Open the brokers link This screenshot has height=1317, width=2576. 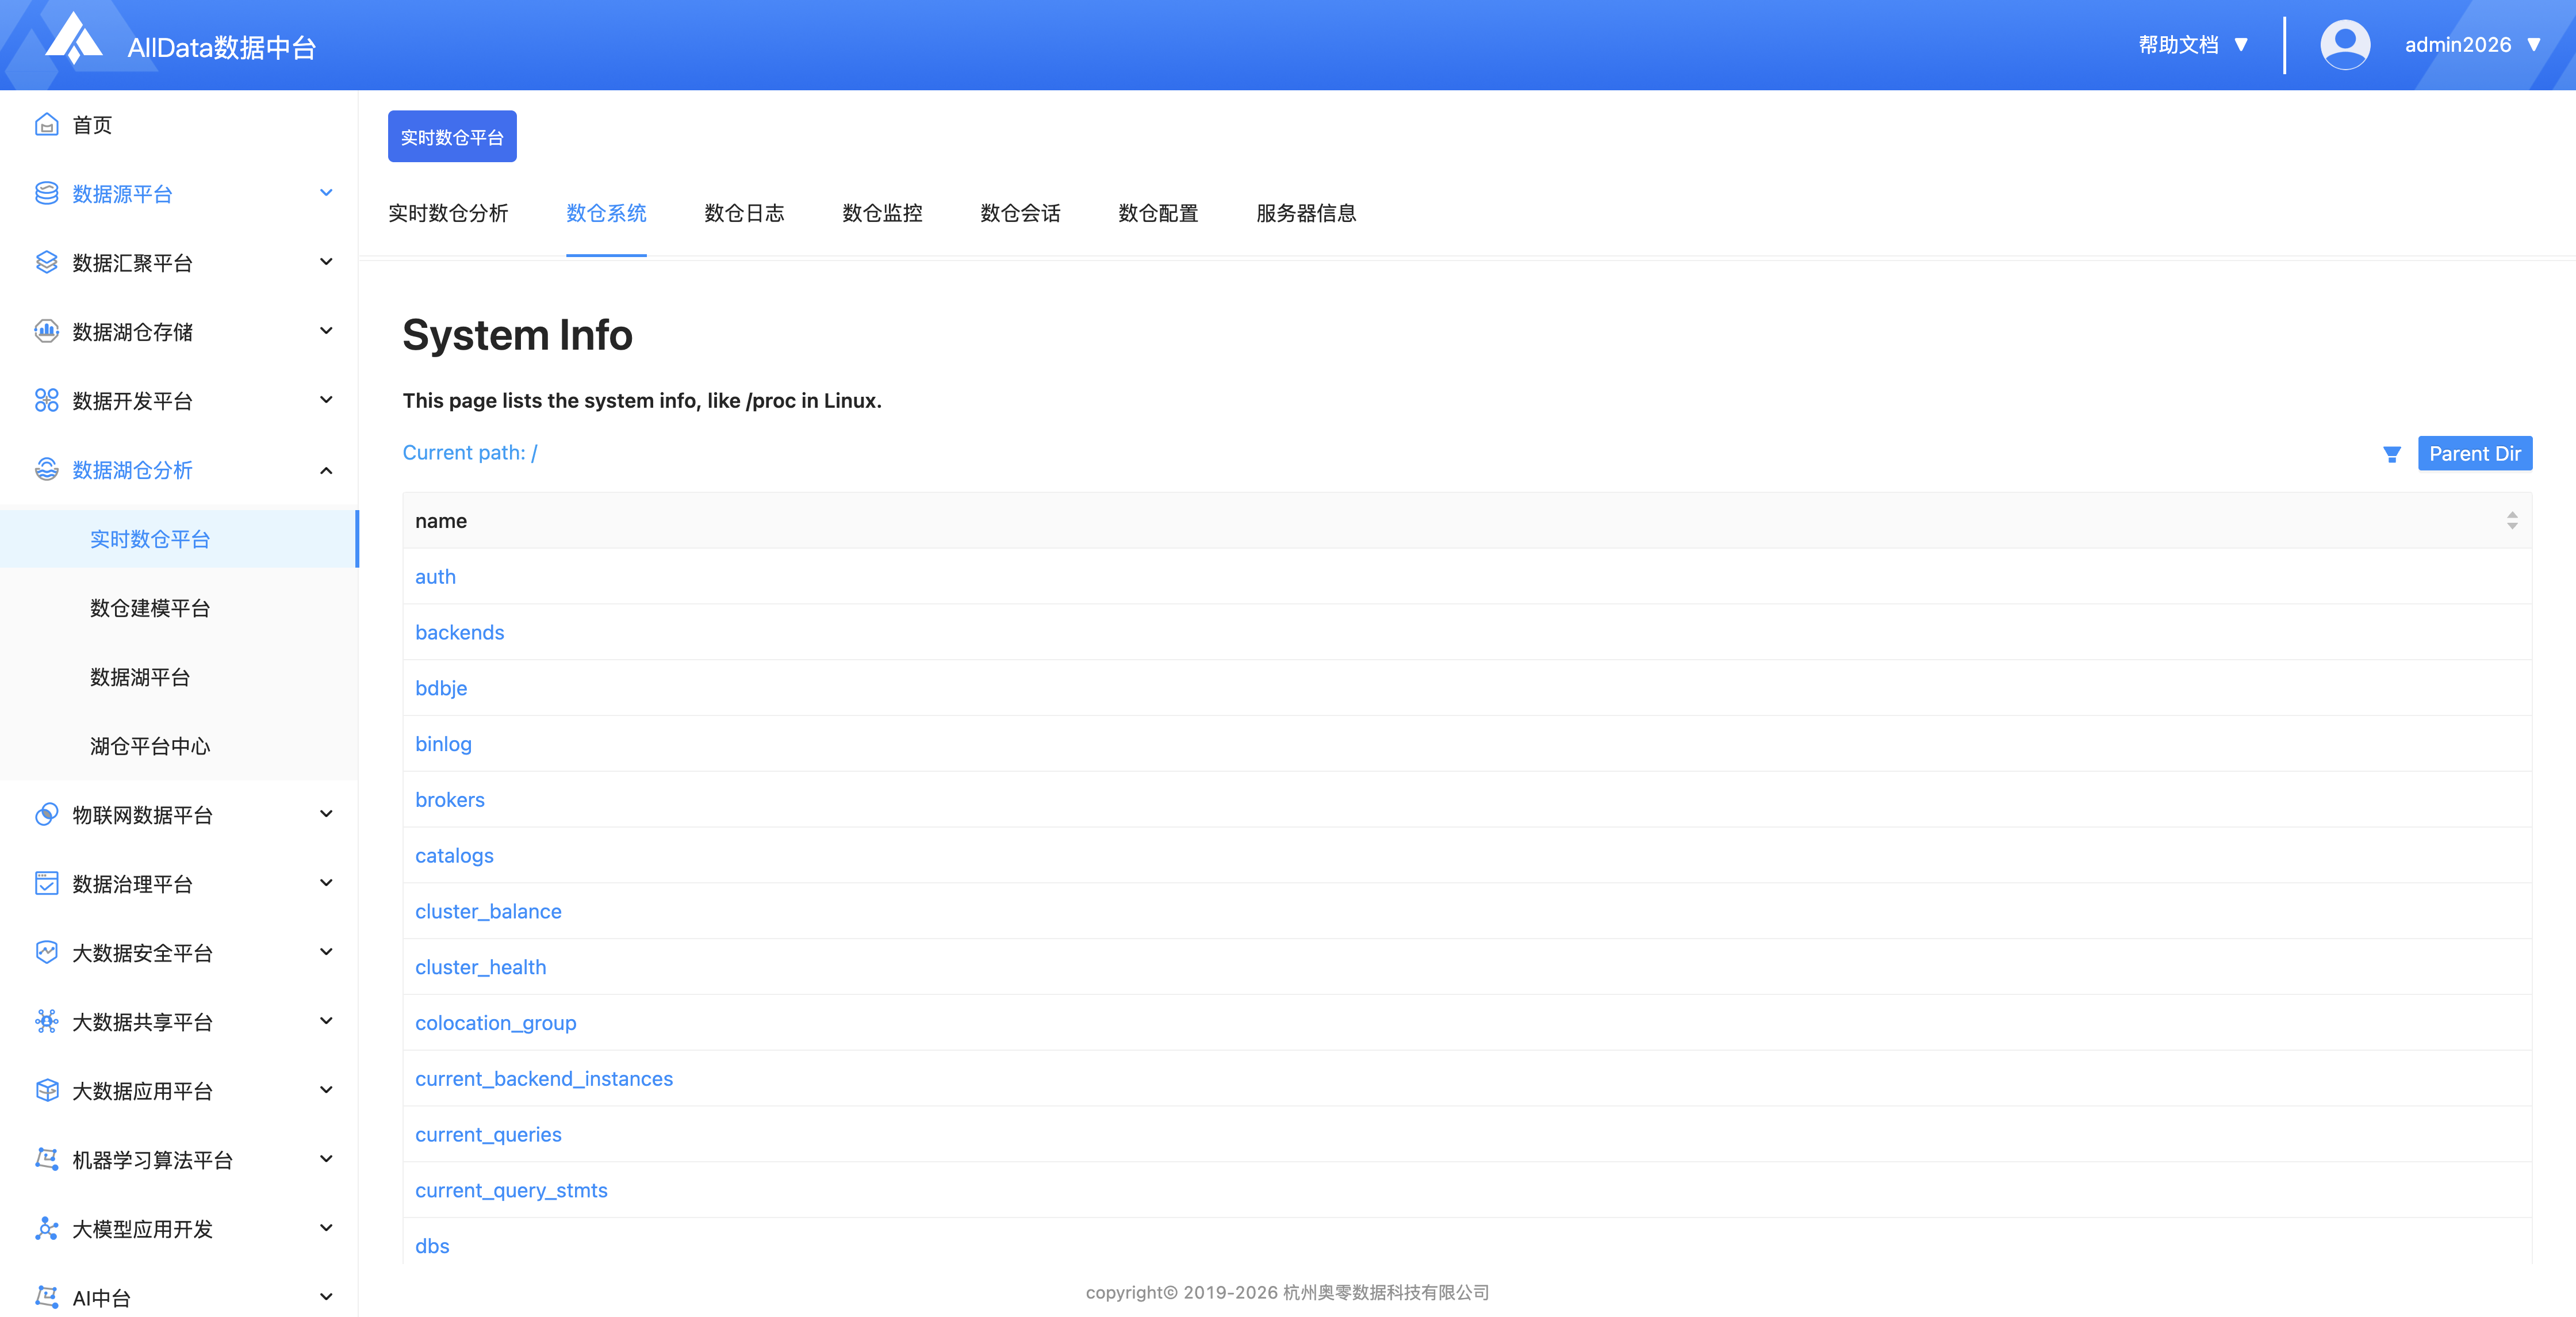(449, 800)
